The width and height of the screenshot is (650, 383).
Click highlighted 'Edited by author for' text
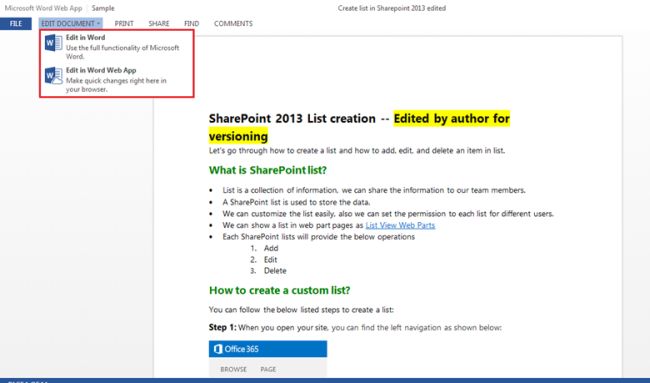tap(451, 119)
